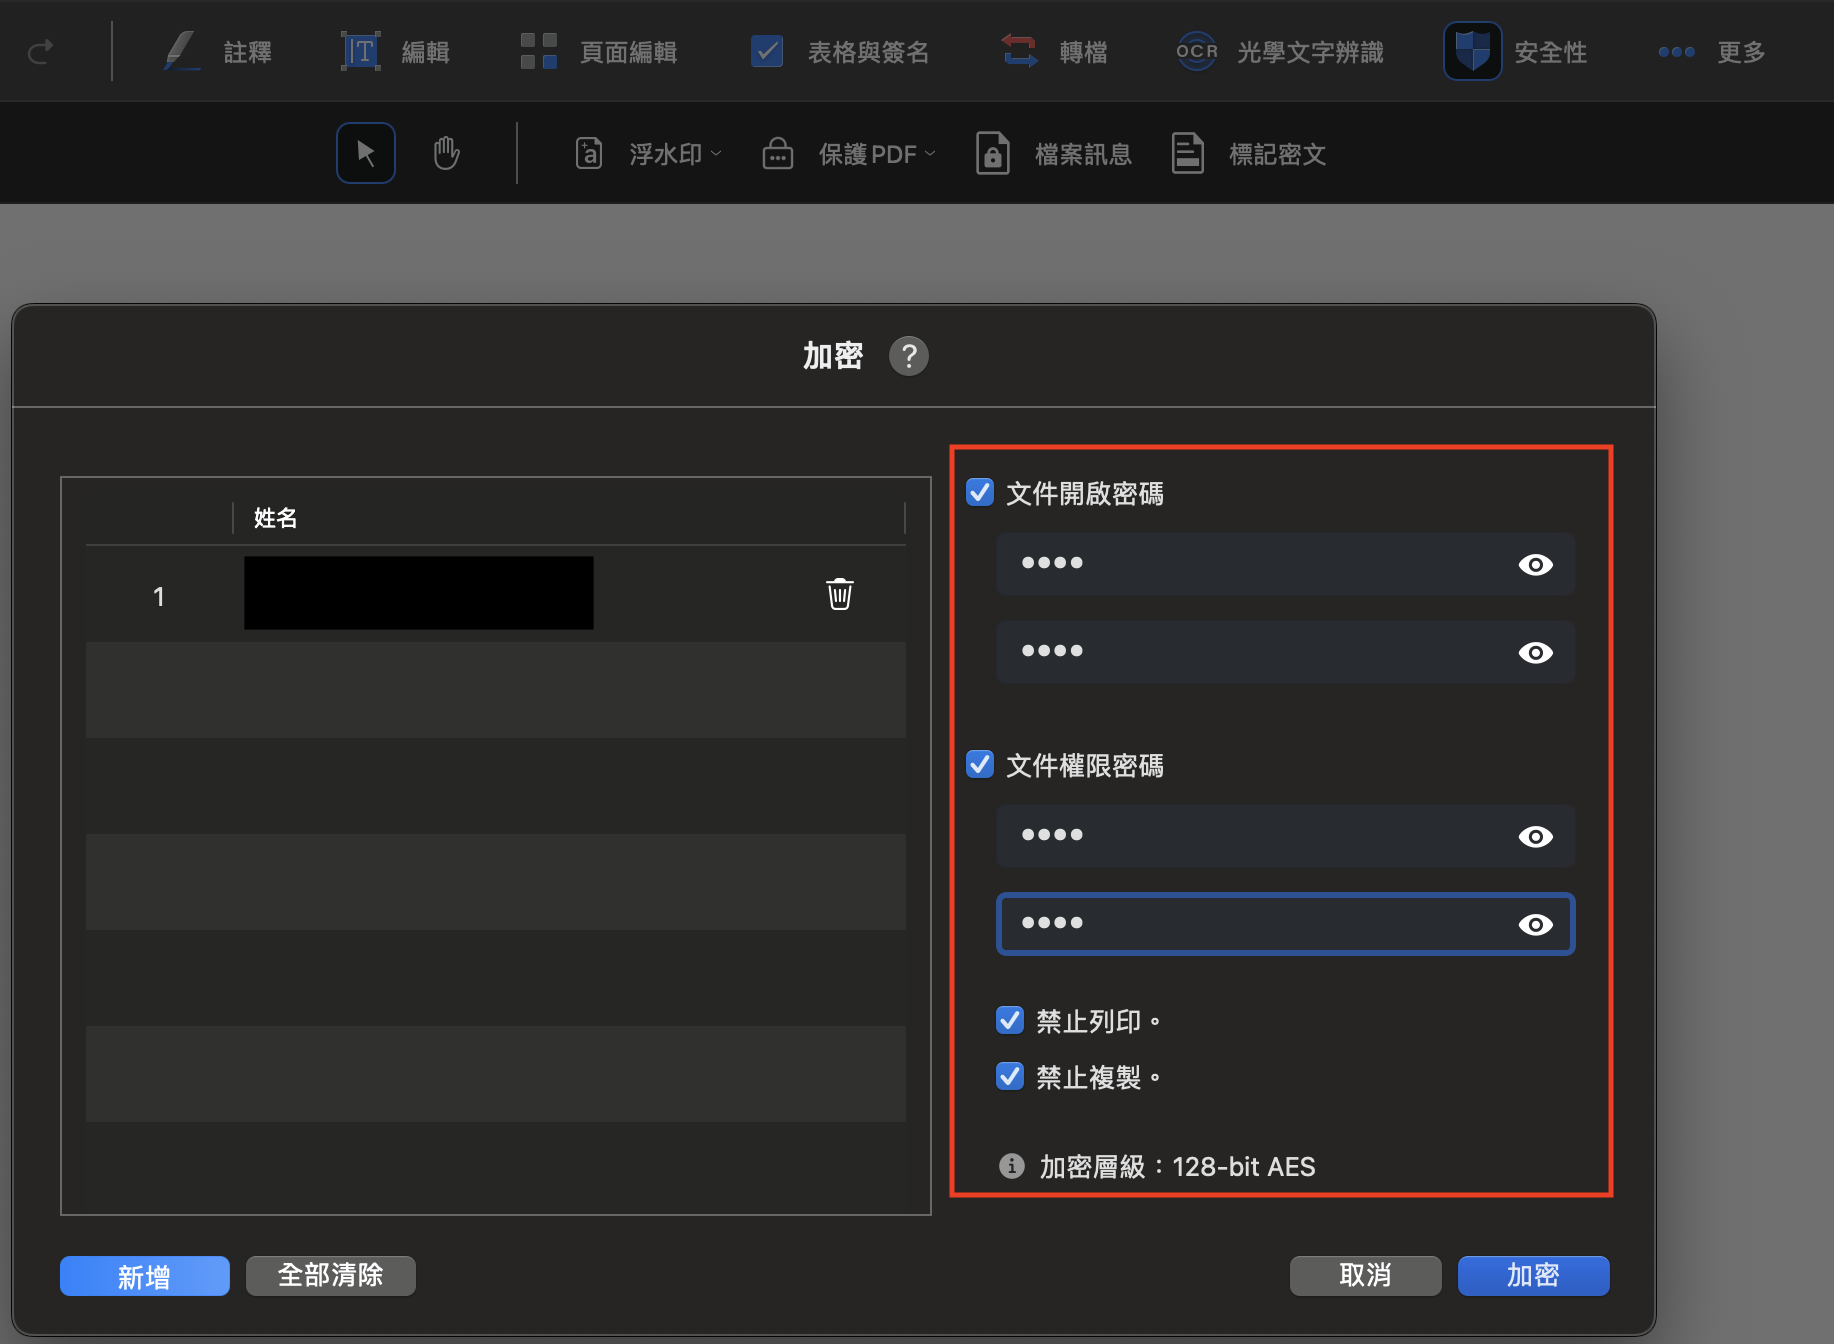
Task: Open 檔案訊息 file info
Action: point(1053,154)
